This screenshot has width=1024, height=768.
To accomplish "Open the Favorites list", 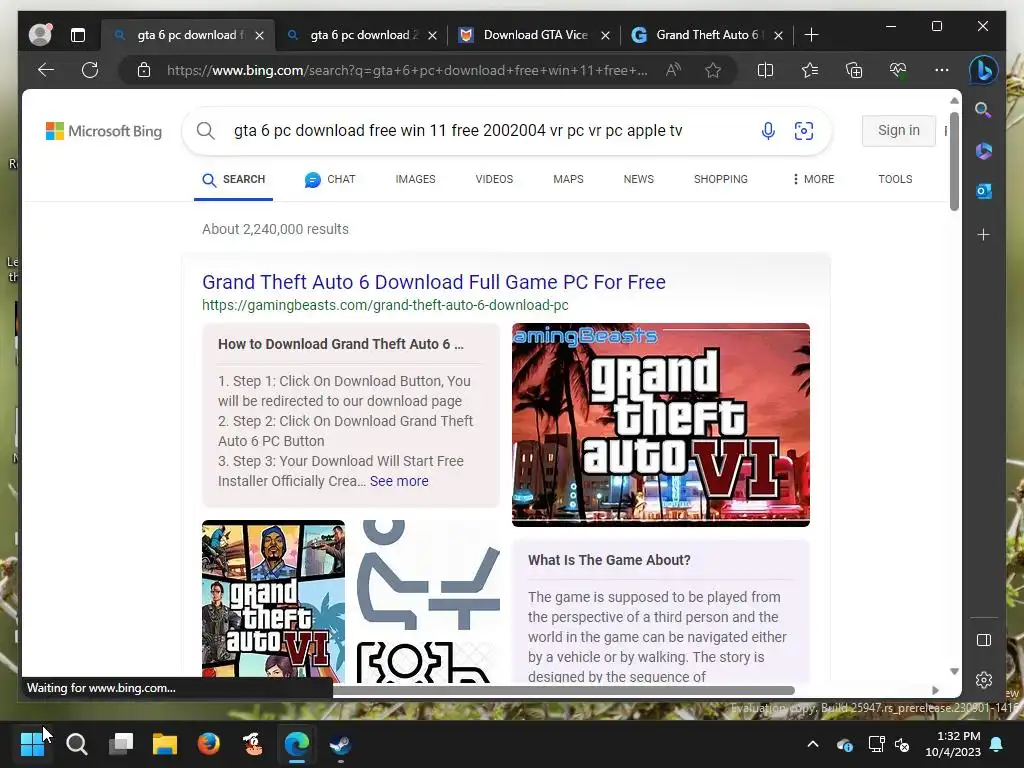I will [810, 70].
